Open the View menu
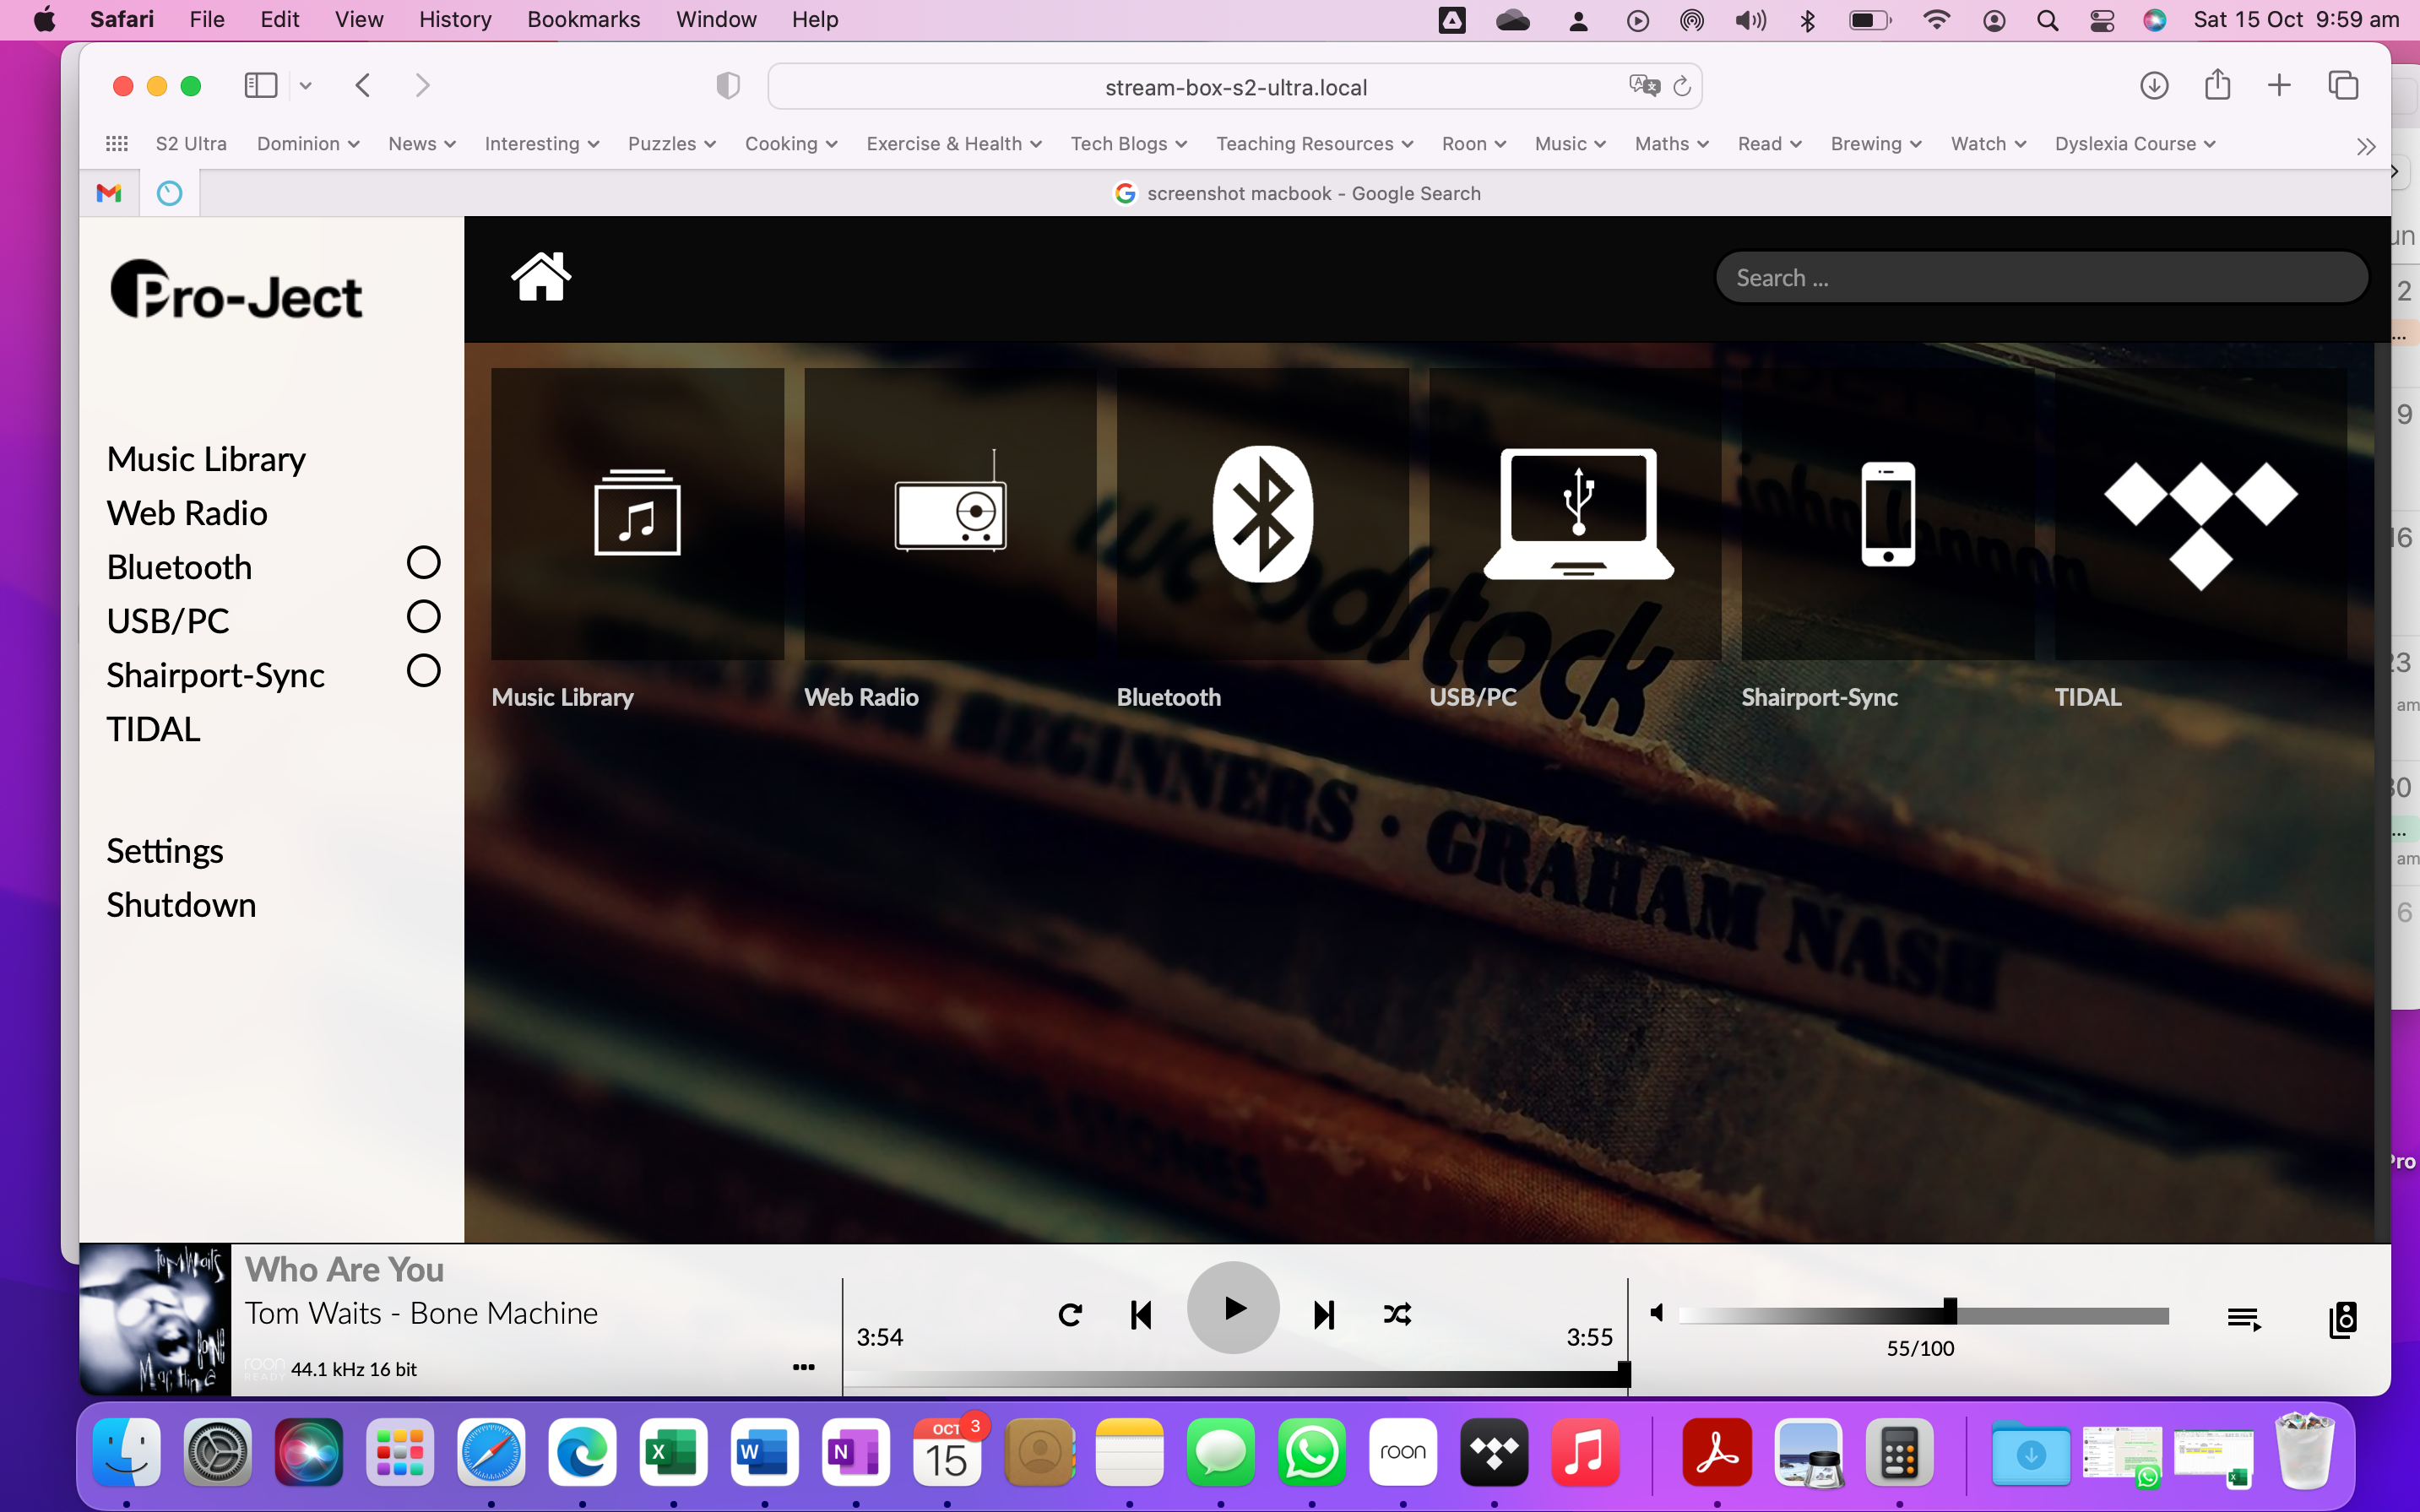 359,20
